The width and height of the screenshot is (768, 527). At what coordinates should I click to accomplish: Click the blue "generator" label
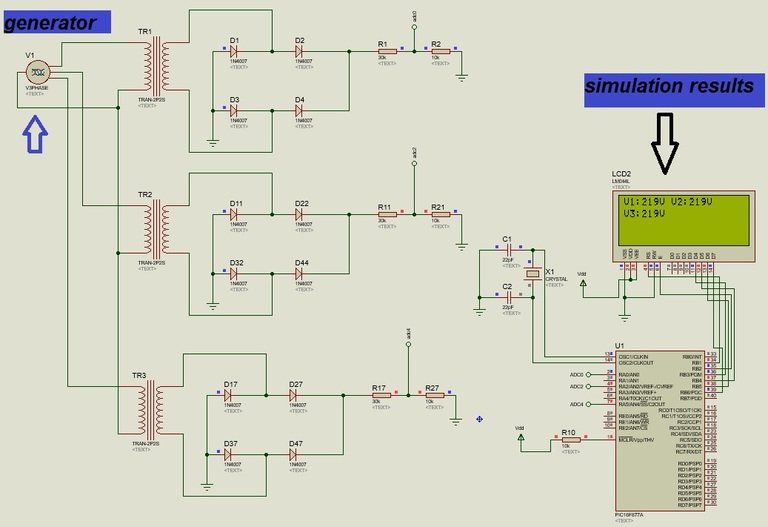coord(51,21)
